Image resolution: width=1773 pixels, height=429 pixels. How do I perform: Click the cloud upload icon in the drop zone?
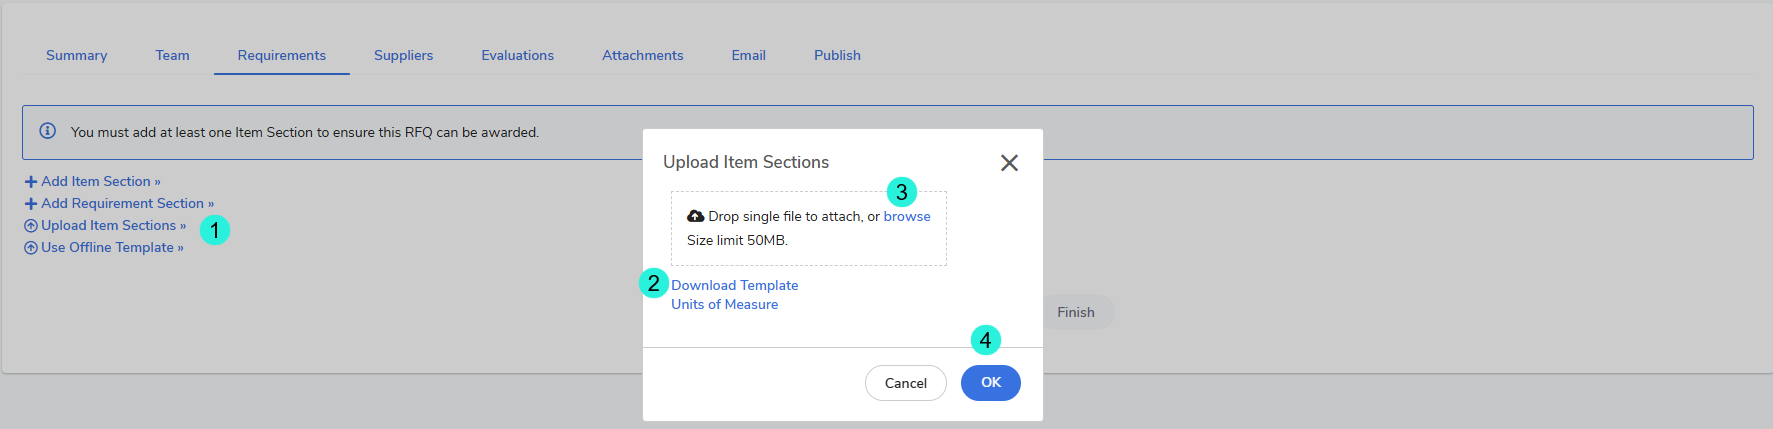pos(696,216)
